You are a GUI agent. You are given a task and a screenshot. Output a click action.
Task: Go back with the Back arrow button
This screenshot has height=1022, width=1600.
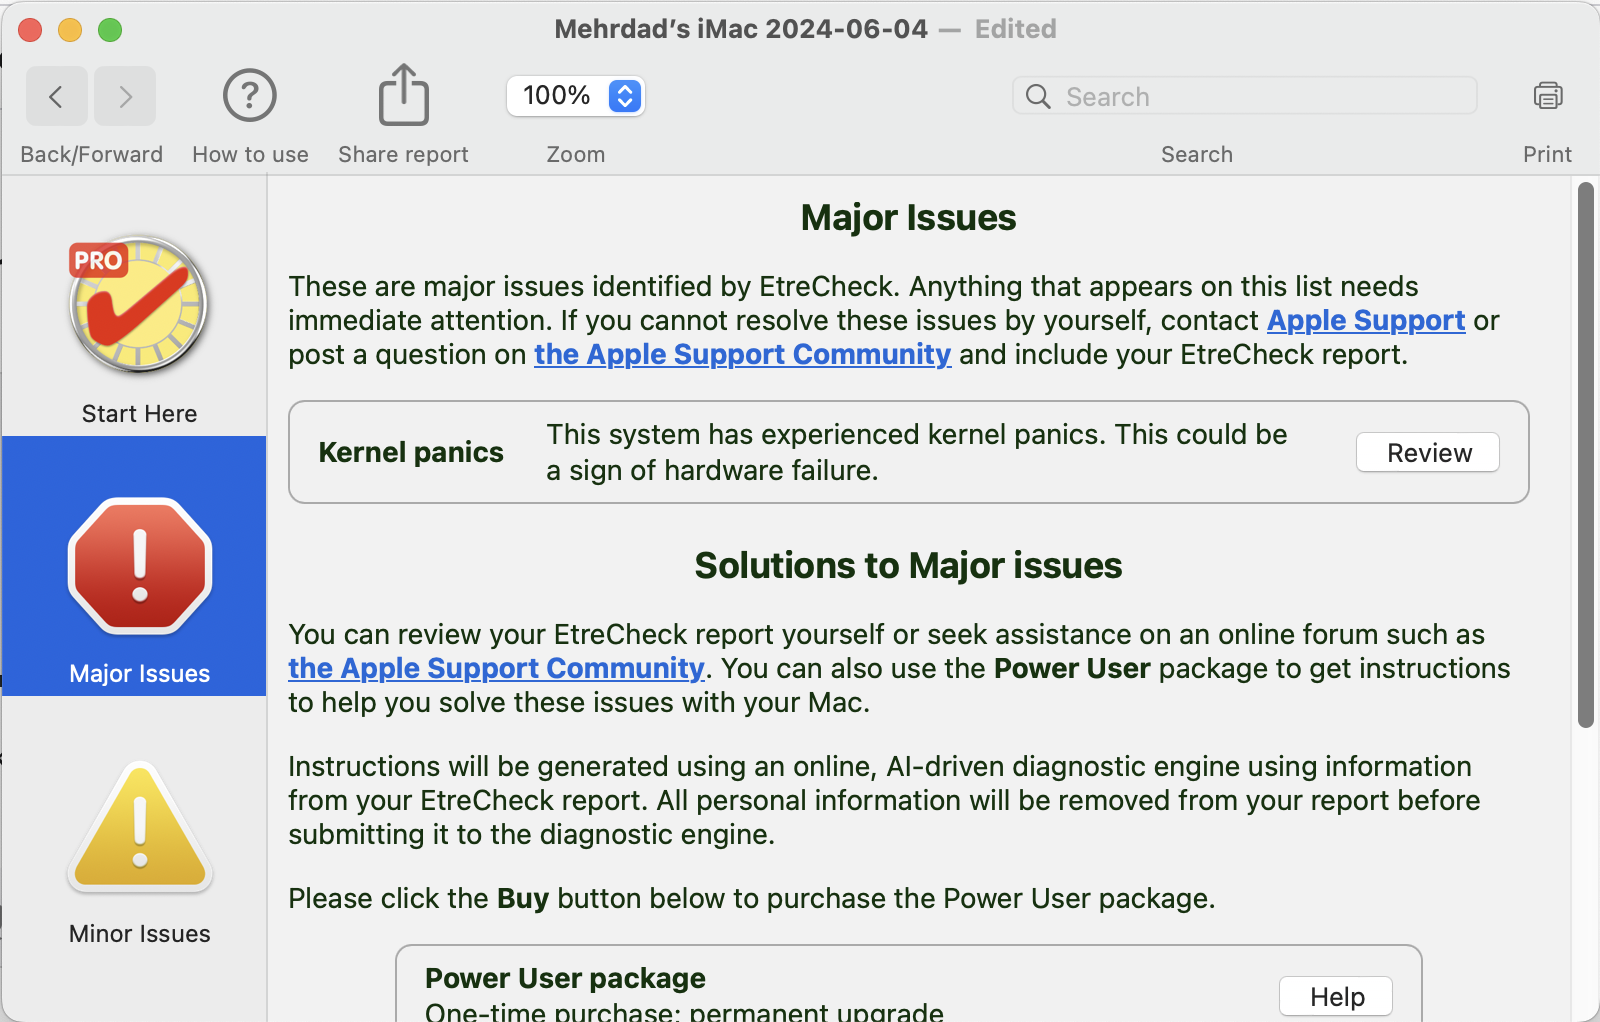tap(56, 96)
